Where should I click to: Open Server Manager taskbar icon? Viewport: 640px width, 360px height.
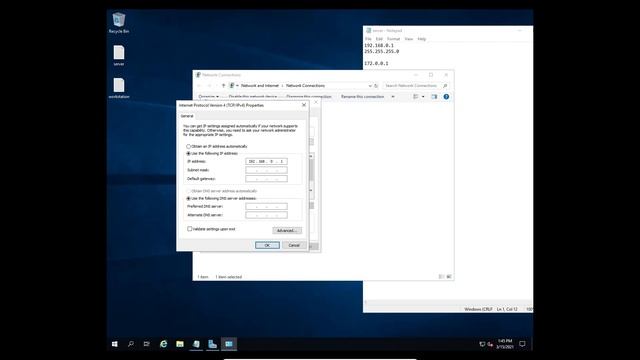[212, 344]
